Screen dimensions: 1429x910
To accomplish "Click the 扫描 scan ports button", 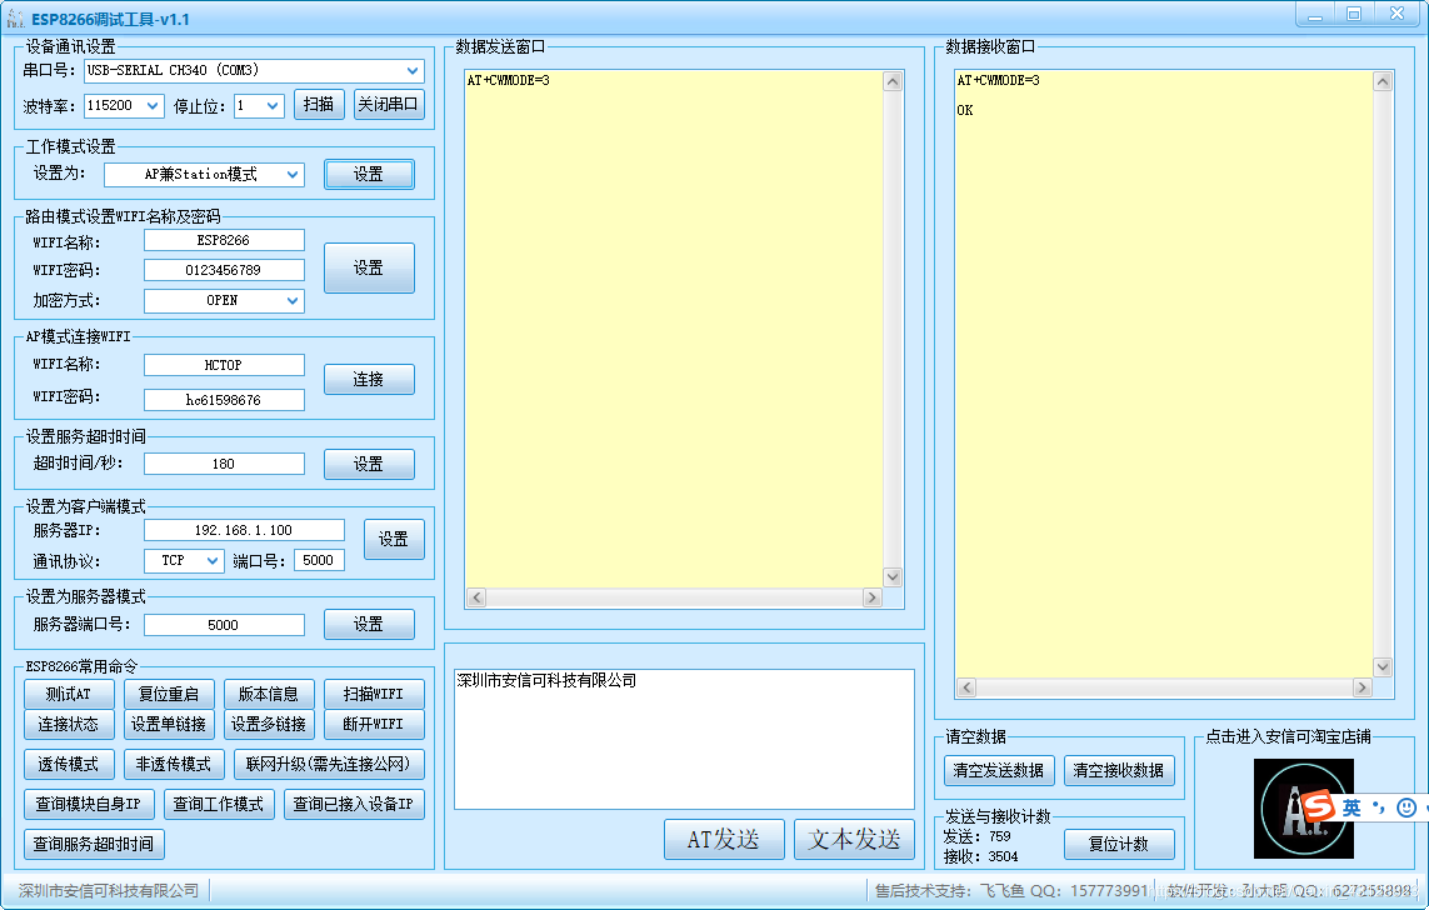I will tap(319, 104).
